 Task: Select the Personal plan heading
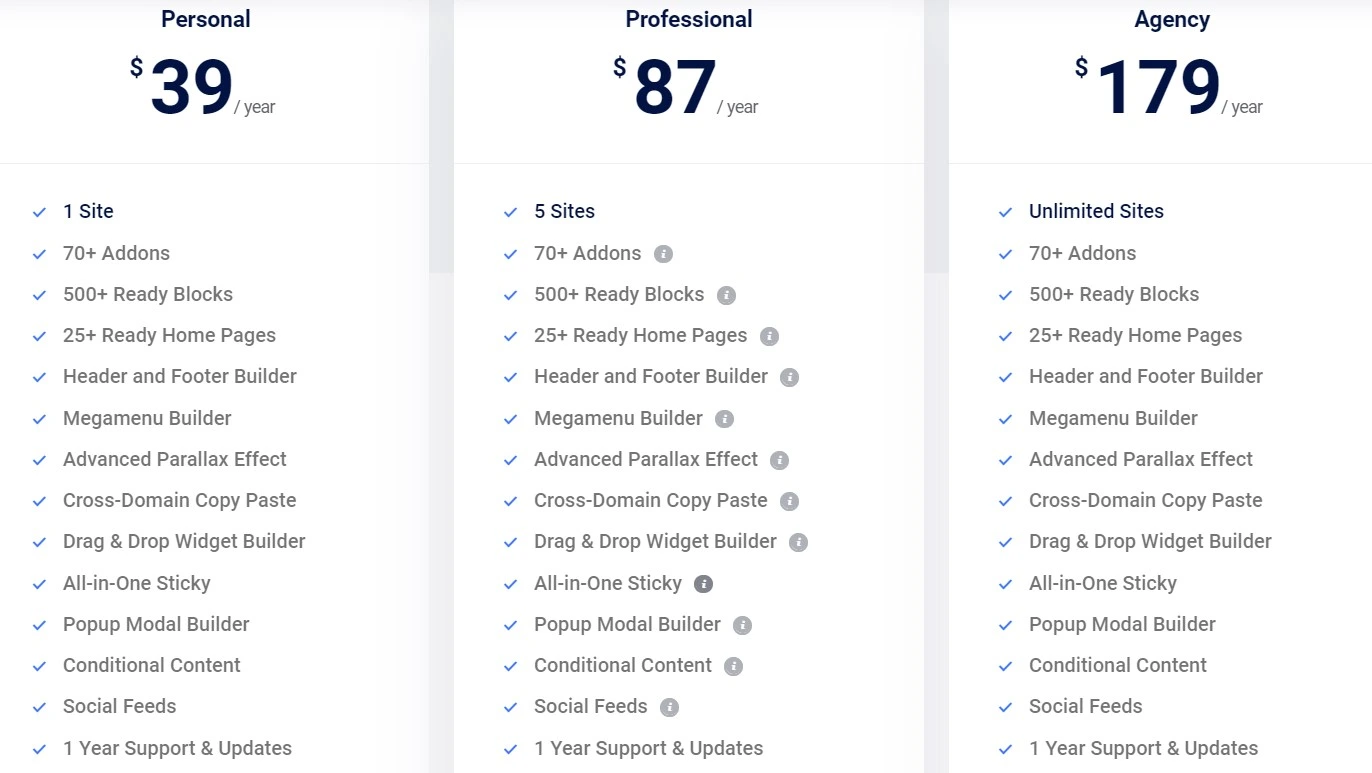[206, 19]
